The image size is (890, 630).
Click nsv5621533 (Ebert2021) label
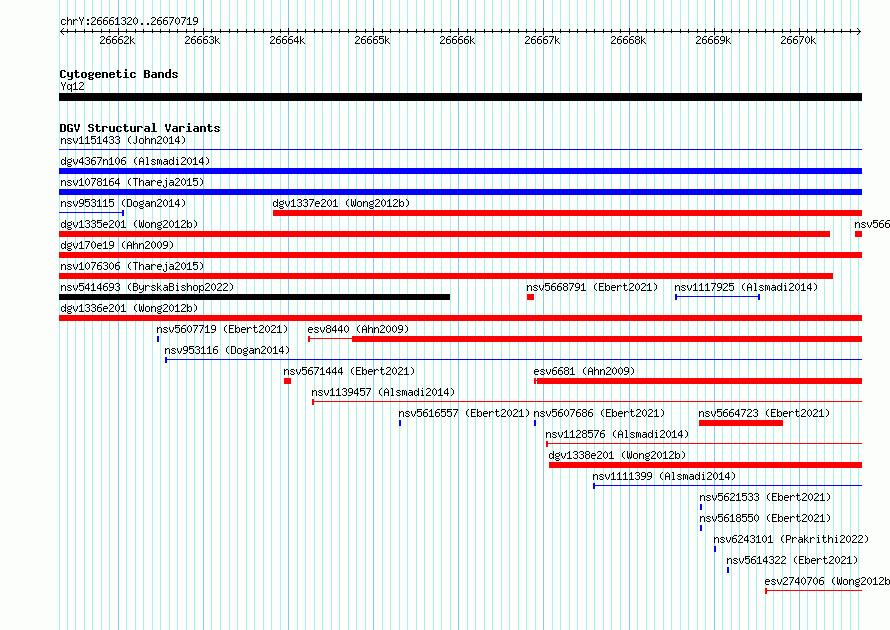pos(765,497)
